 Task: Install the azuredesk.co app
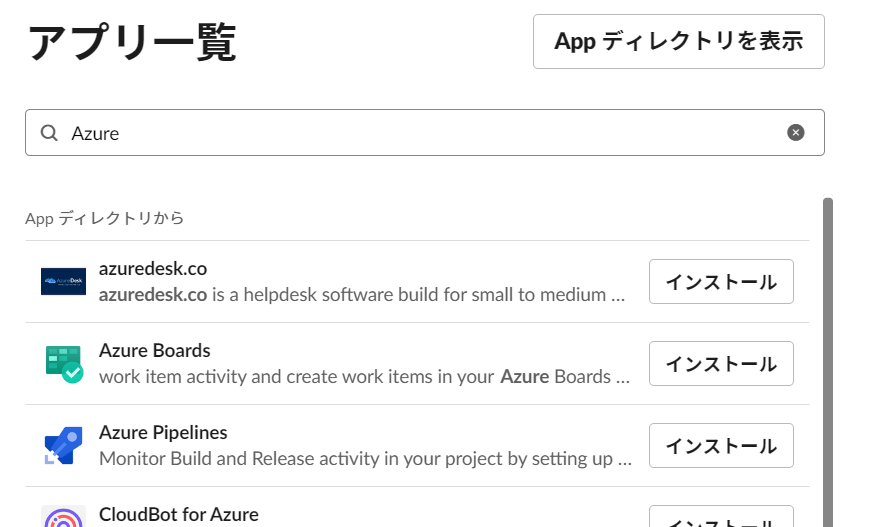(x=721, y=281)
